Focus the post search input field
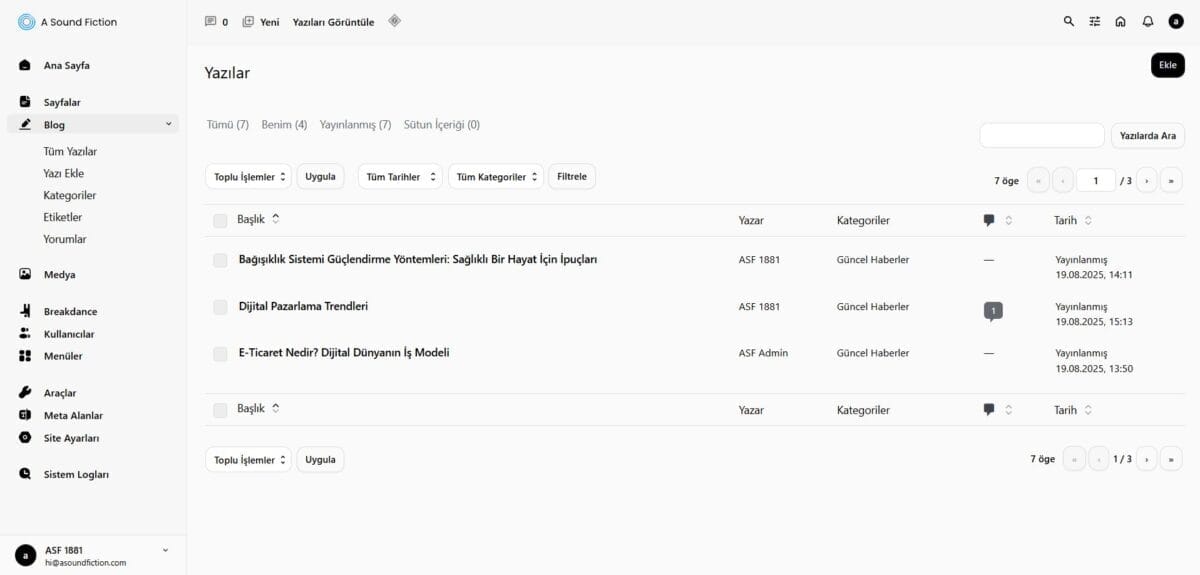The height and width of the screenshot is (575, 1200). point(1041,135)
